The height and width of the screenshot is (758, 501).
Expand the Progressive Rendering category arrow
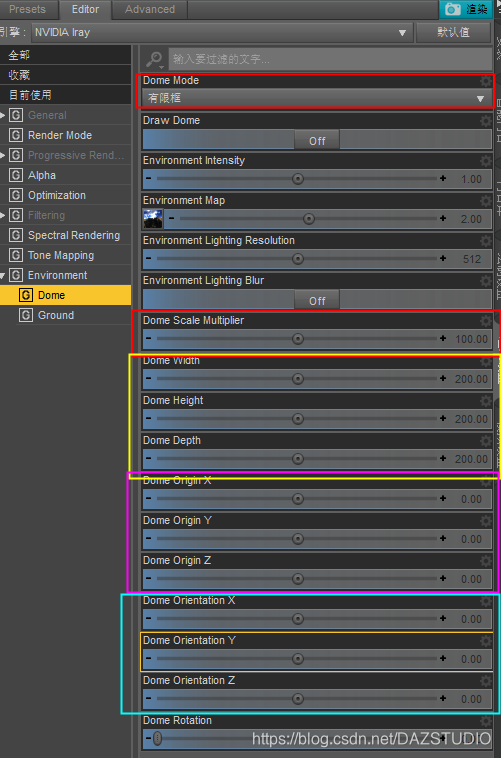pyautogui.click(x=3, y=155)
